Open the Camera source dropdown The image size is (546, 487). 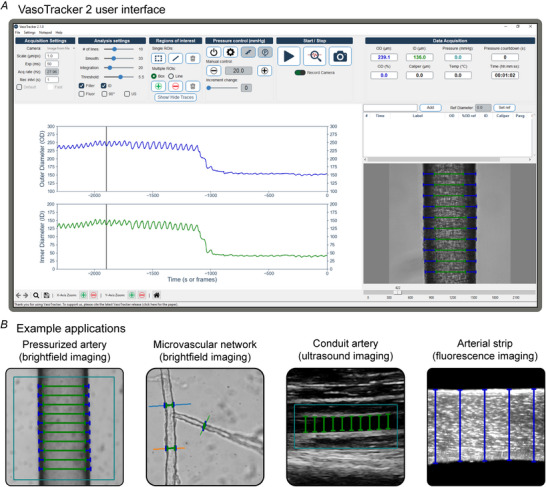click(61, 48)
